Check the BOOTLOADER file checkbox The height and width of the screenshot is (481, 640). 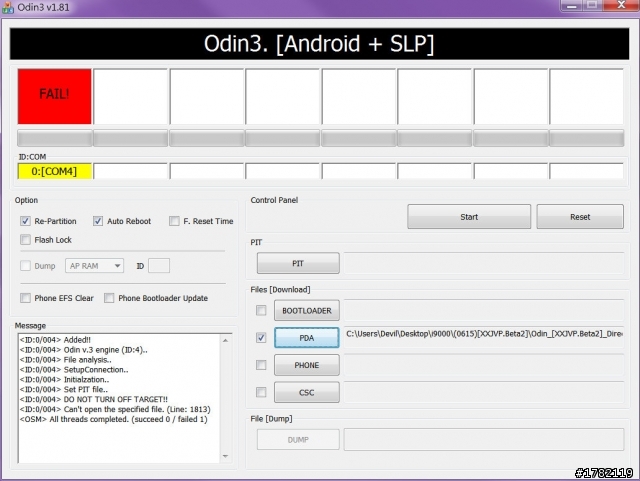[x=261, y=311]
